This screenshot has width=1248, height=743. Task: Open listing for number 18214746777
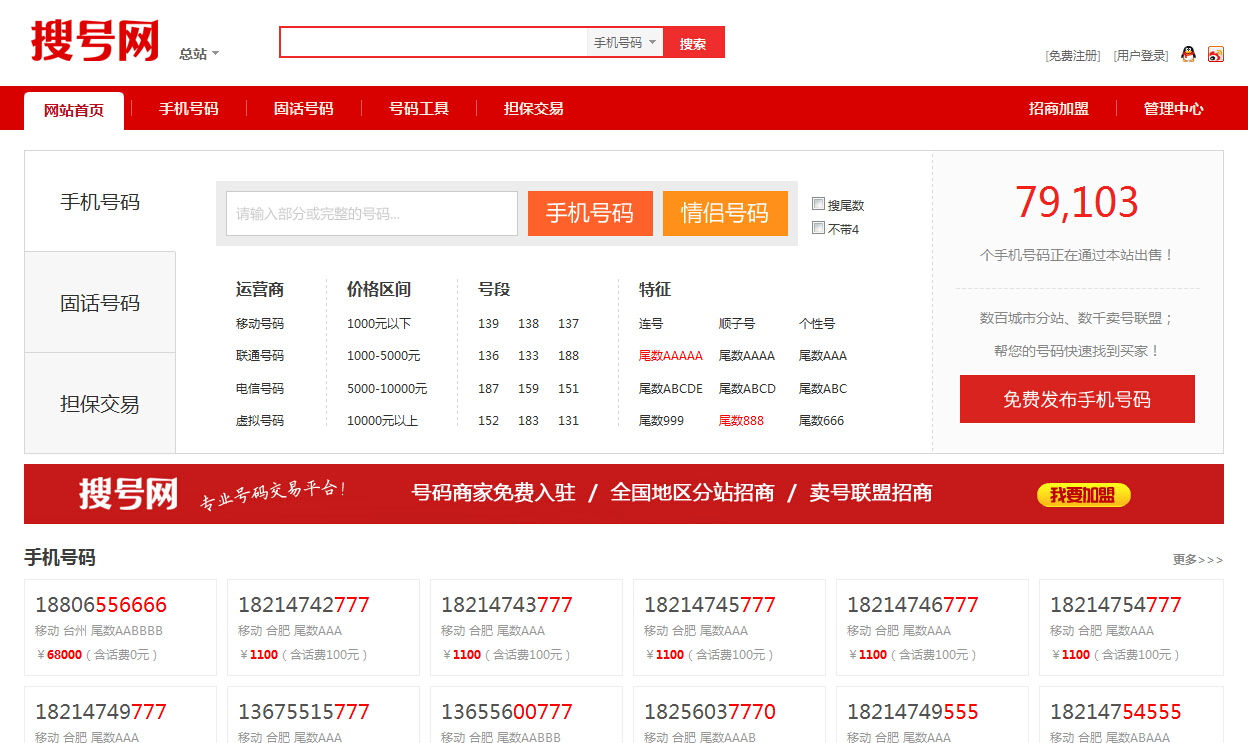[913, 605]
